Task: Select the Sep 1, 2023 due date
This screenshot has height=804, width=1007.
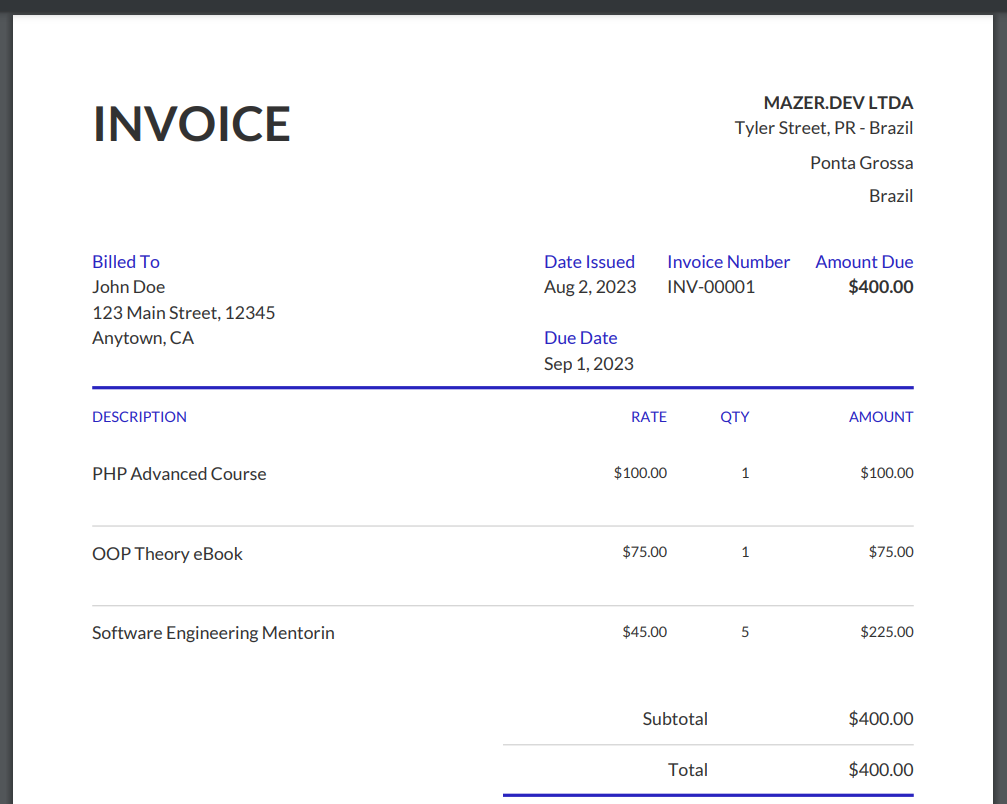Action: (x=588, y=364)
